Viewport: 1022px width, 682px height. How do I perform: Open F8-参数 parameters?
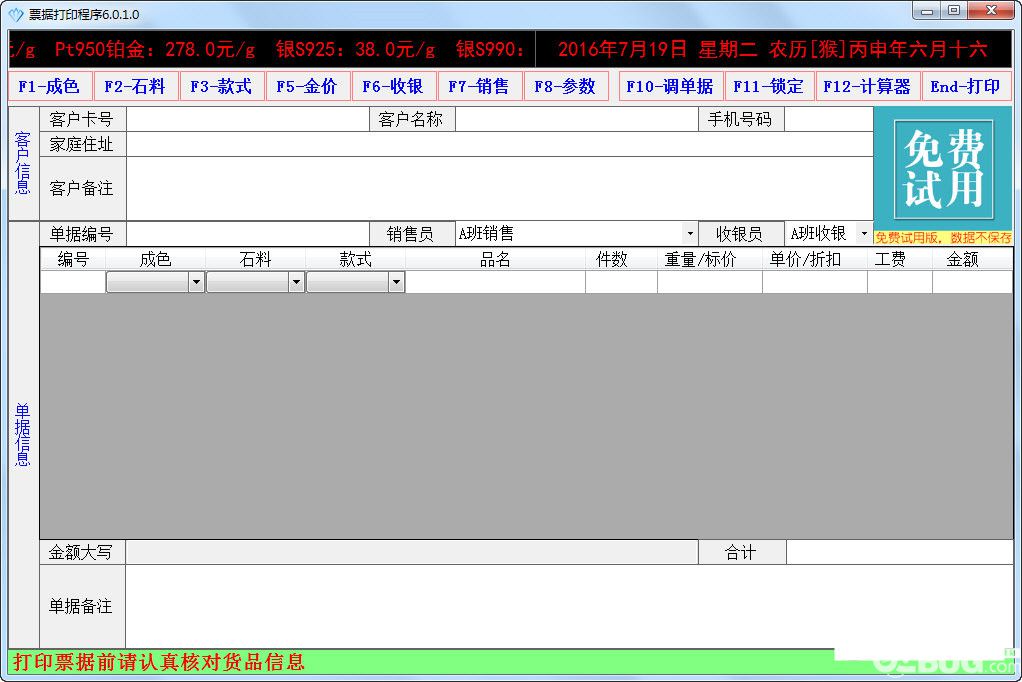pyautogui.click(x=565, y=86)
